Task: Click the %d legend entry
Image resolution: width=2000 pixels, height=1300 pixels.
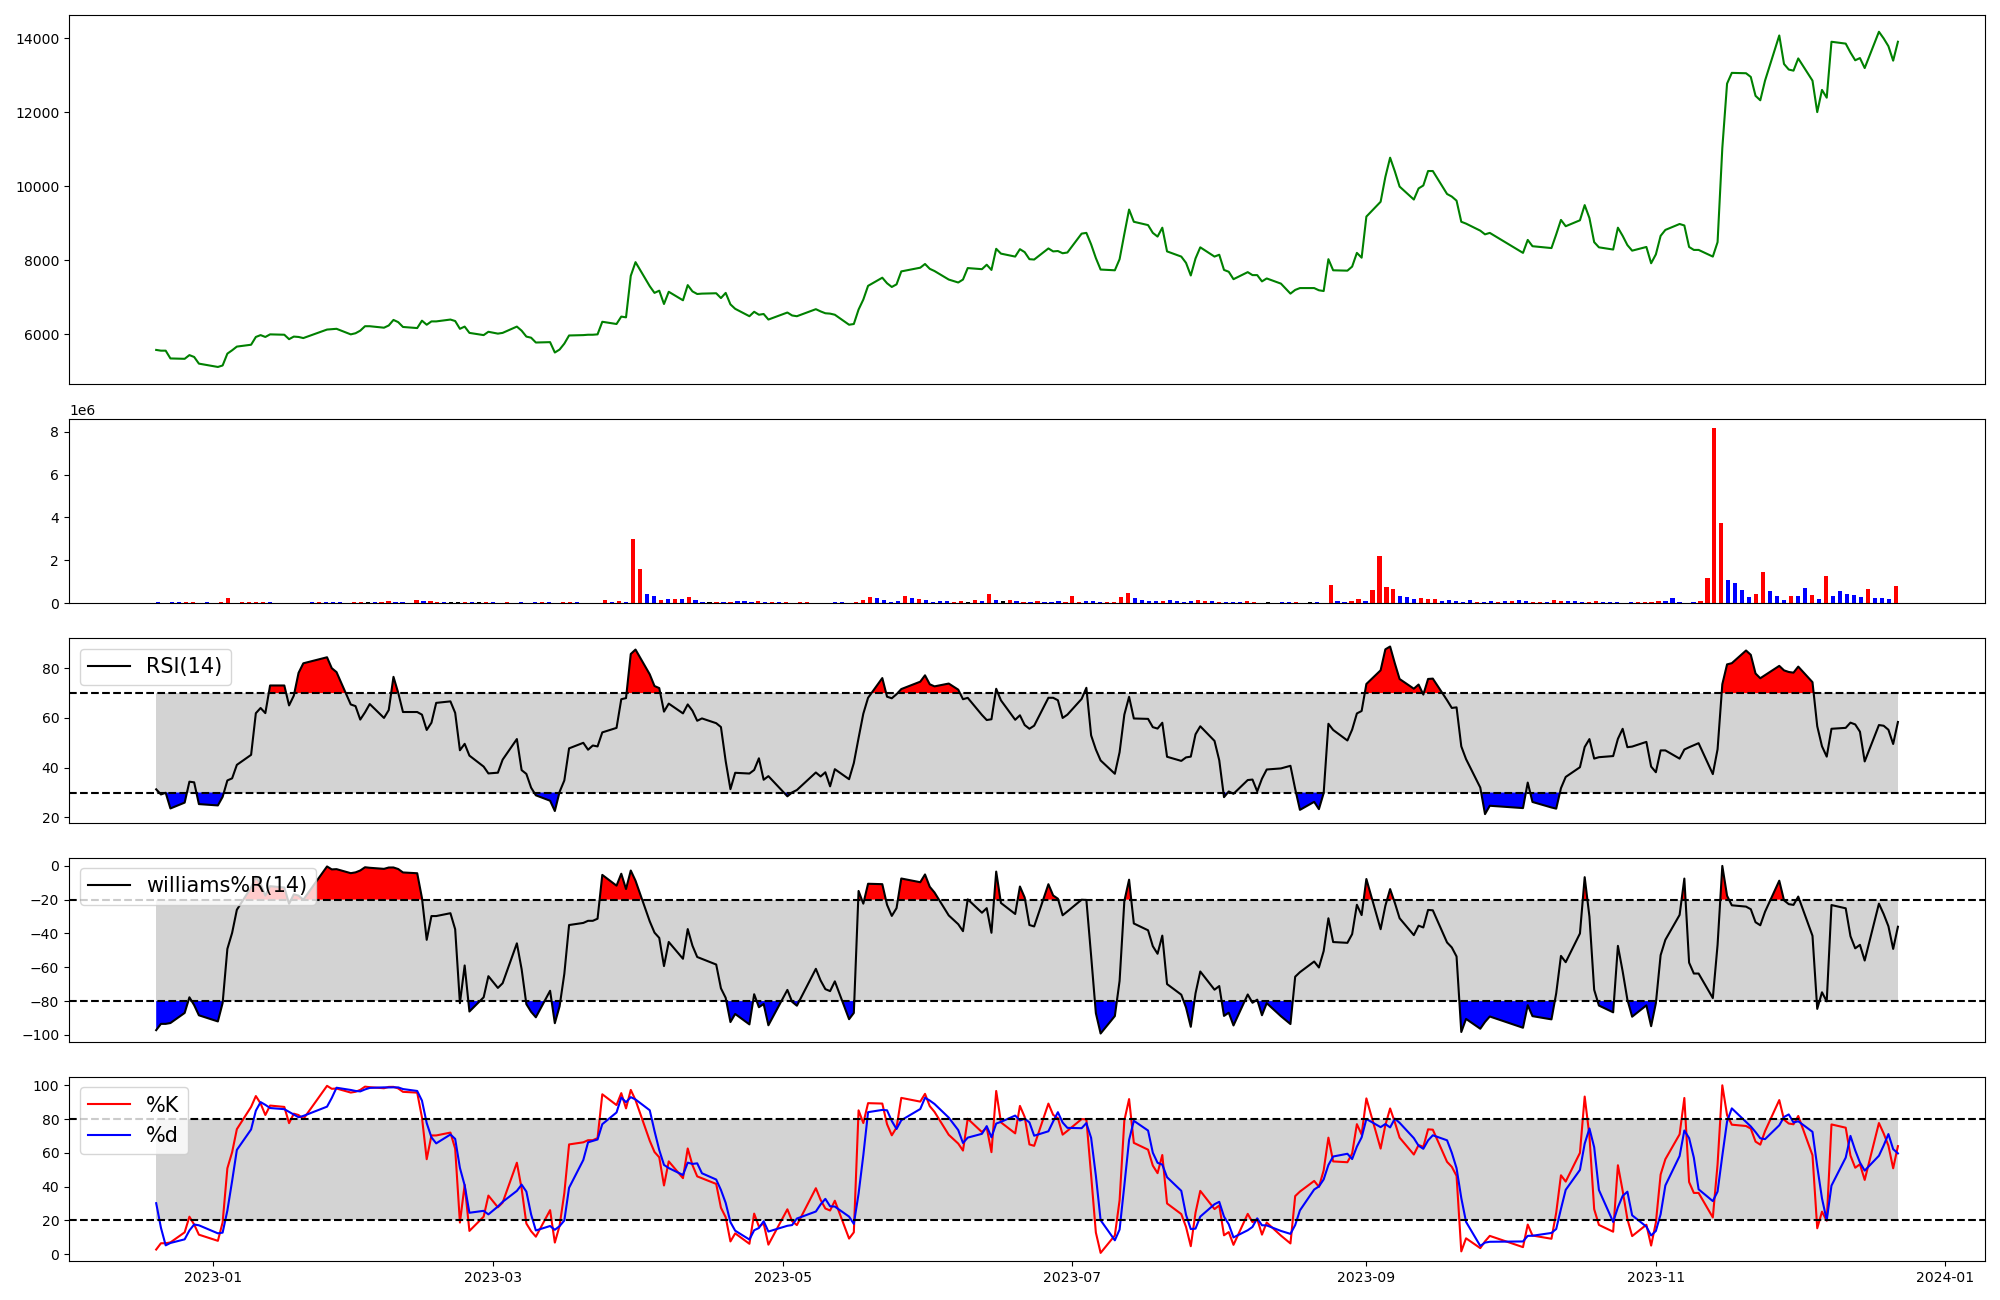Action: click(162, 1135)
